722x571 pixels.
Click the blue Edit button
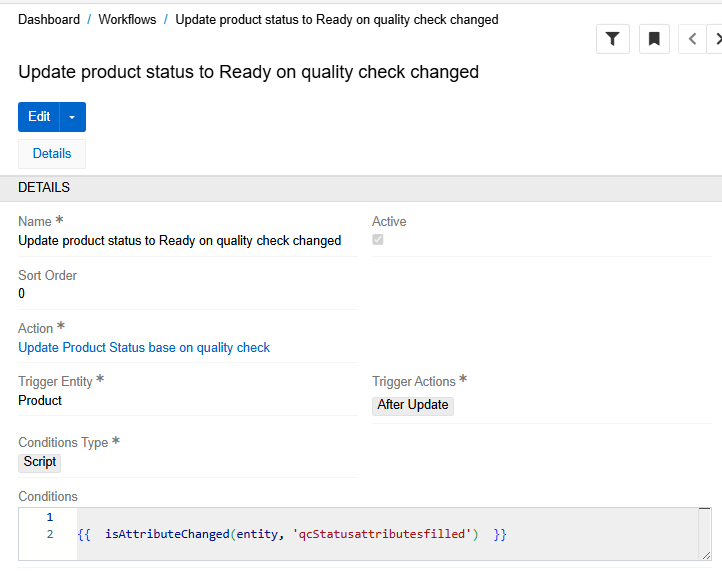click(x=39, y=117)
